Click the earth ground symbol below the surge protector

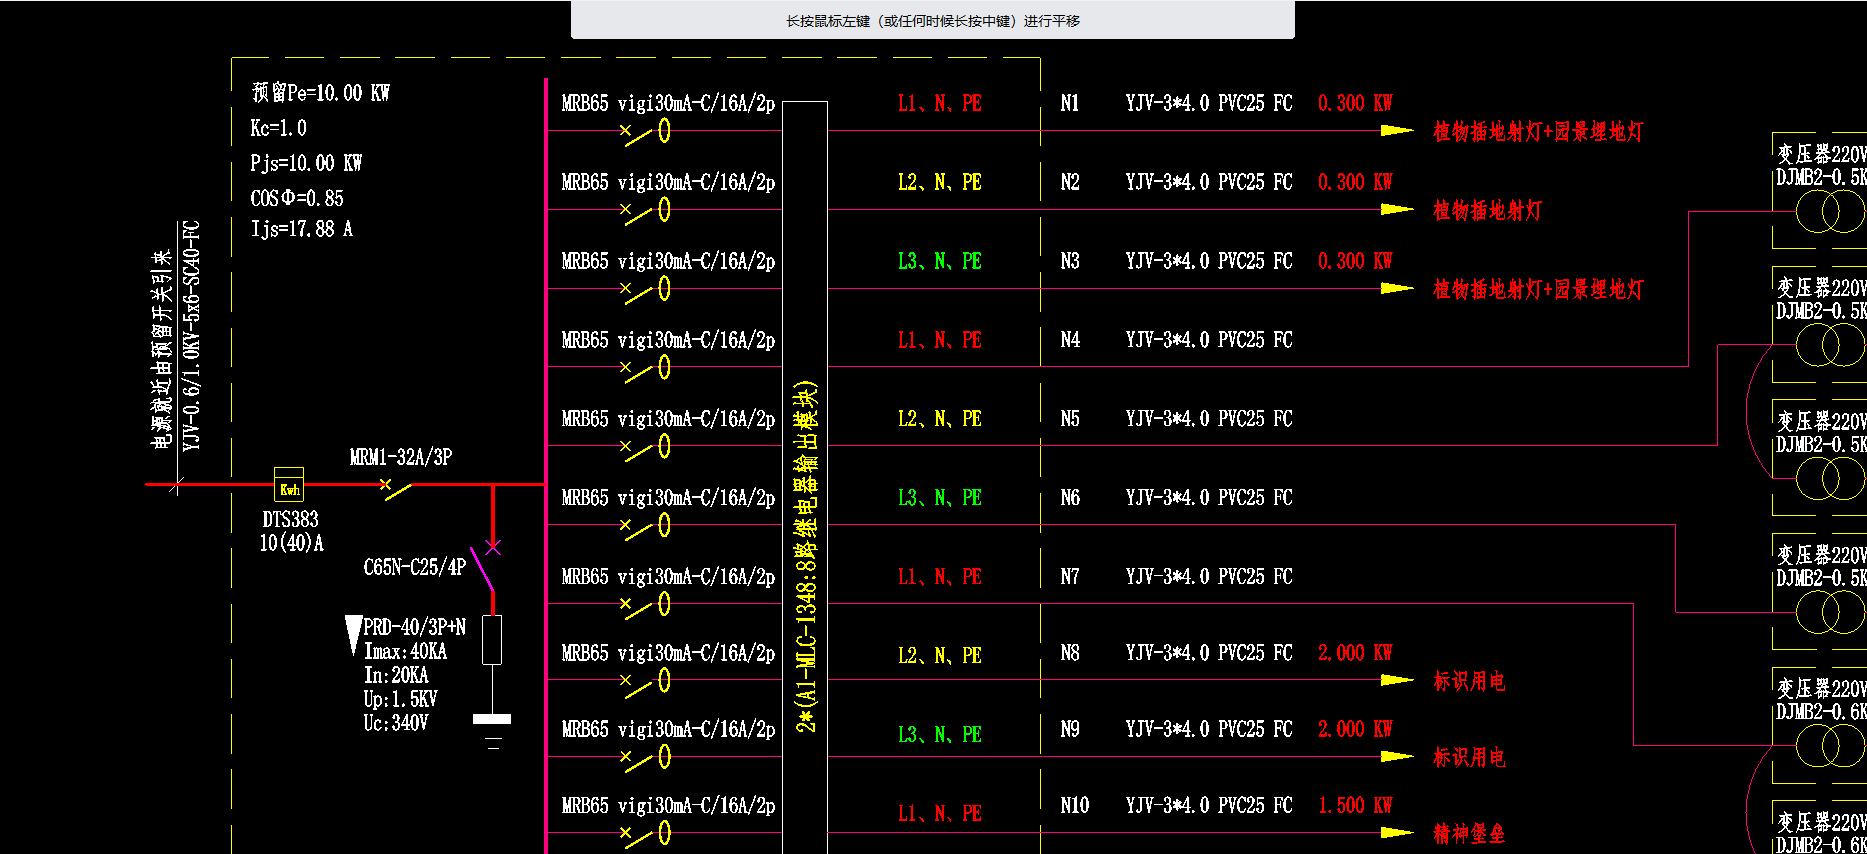pos(492,730)
